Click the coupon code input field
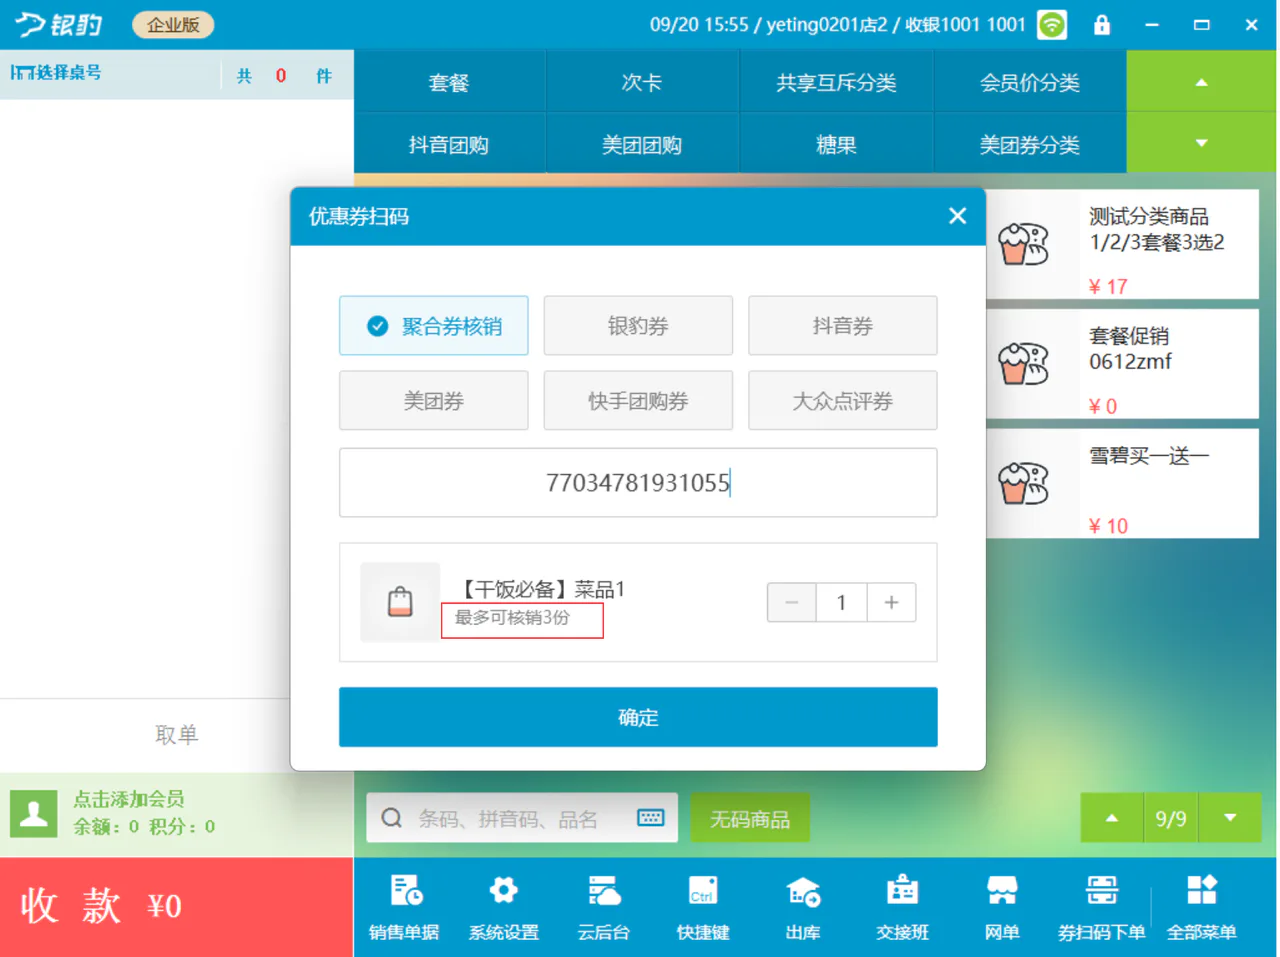Image resolution: width=1280 pixels, height=957 pixels. click(638, 483)
